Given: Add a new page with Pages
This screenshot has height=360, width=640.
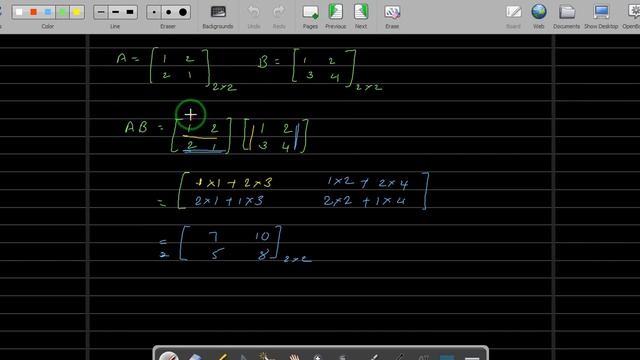Looking at the screenshot, I should point(310,16).
